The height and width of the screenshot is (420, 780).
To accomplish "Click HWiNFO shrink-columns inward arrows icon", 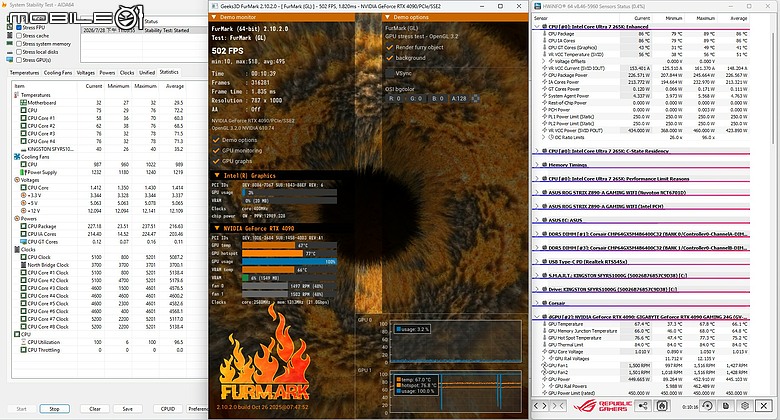I will pos(558,406).
